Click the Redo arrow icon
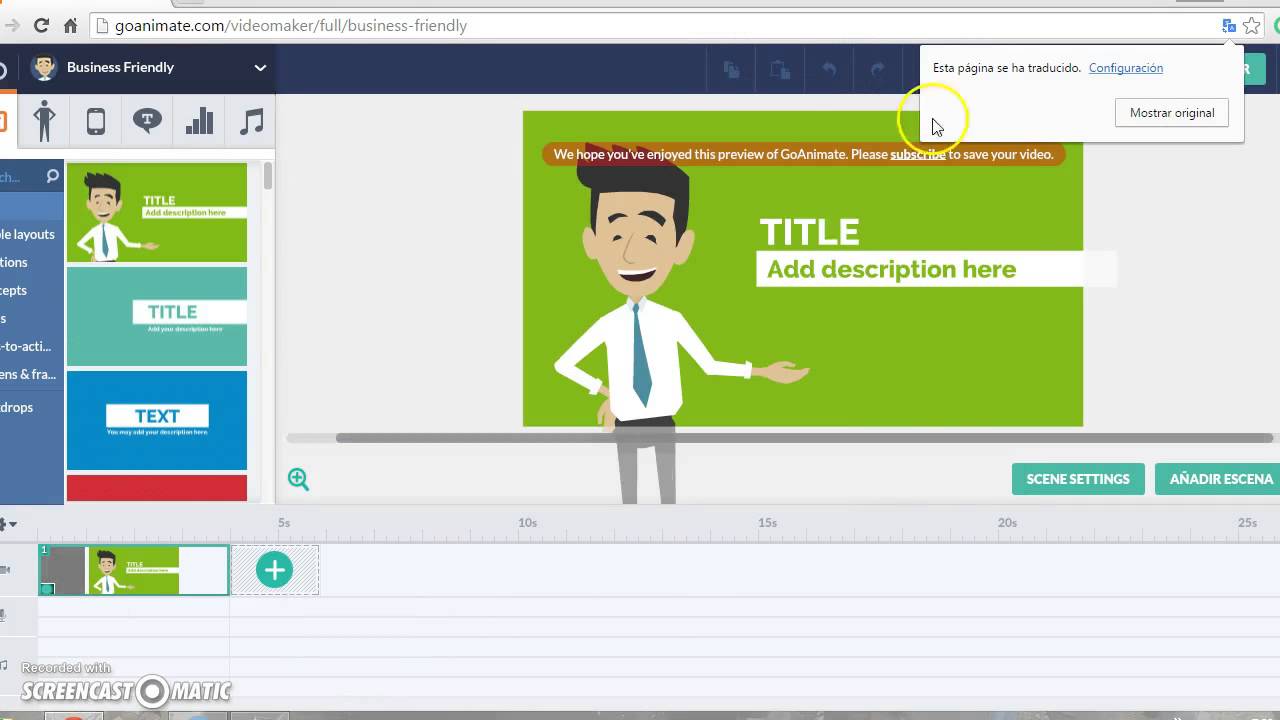Viewport: 1280px width, 720px height. [x=877, y=69]
